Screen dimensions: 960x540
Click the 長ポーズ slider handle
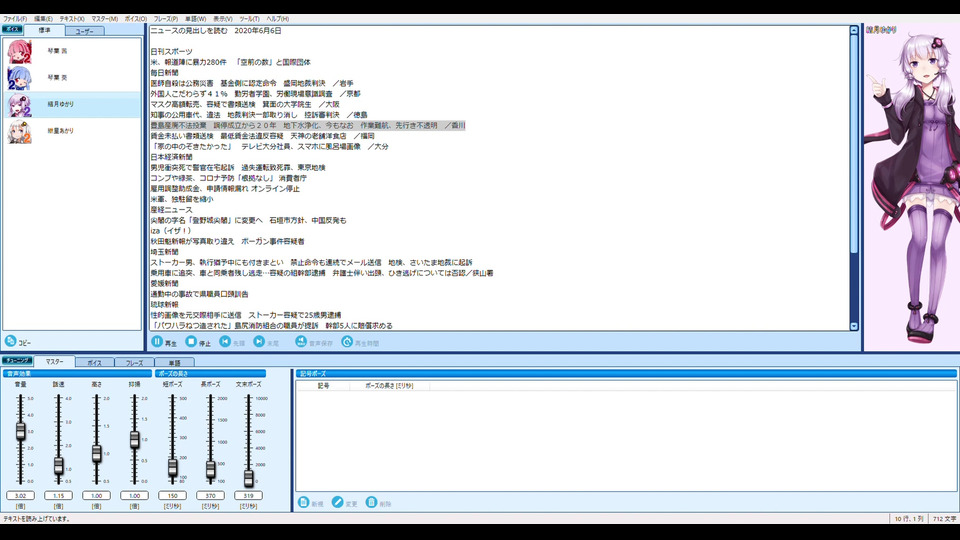(211, 469)
